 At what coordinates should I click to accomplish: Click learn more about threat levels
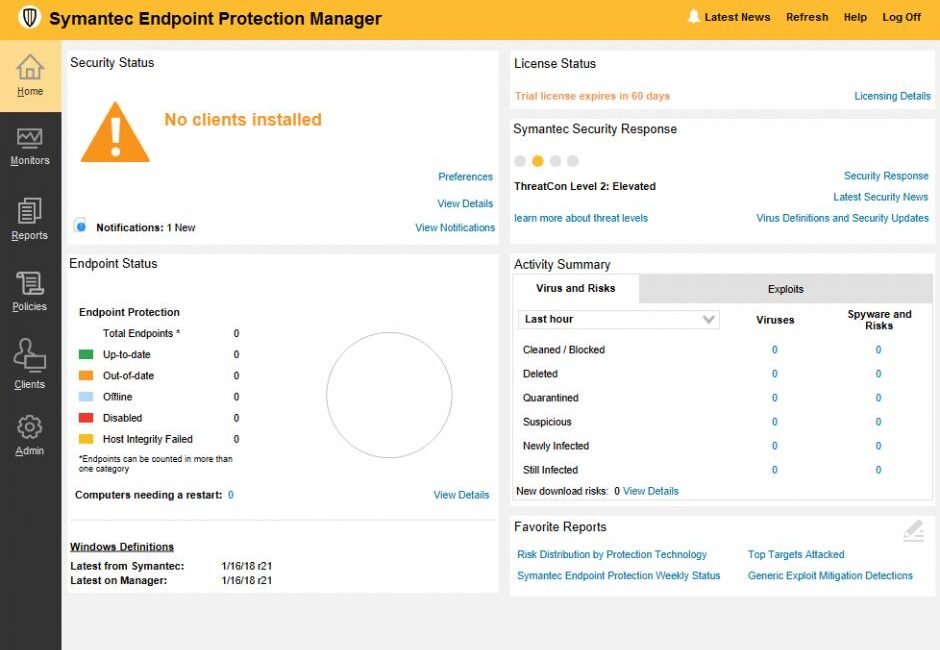point(581,218)
